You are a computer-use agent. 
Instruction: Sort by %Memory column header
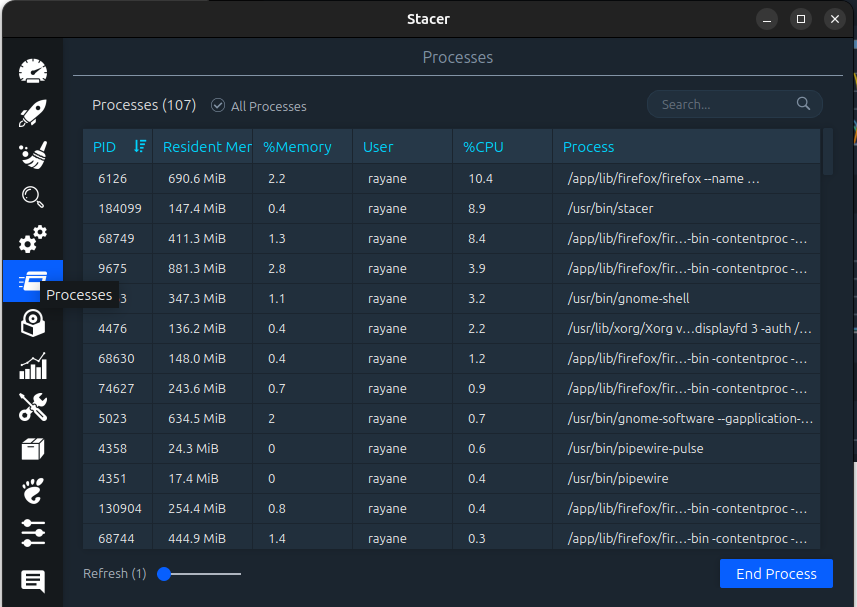[x=302, y=147]
